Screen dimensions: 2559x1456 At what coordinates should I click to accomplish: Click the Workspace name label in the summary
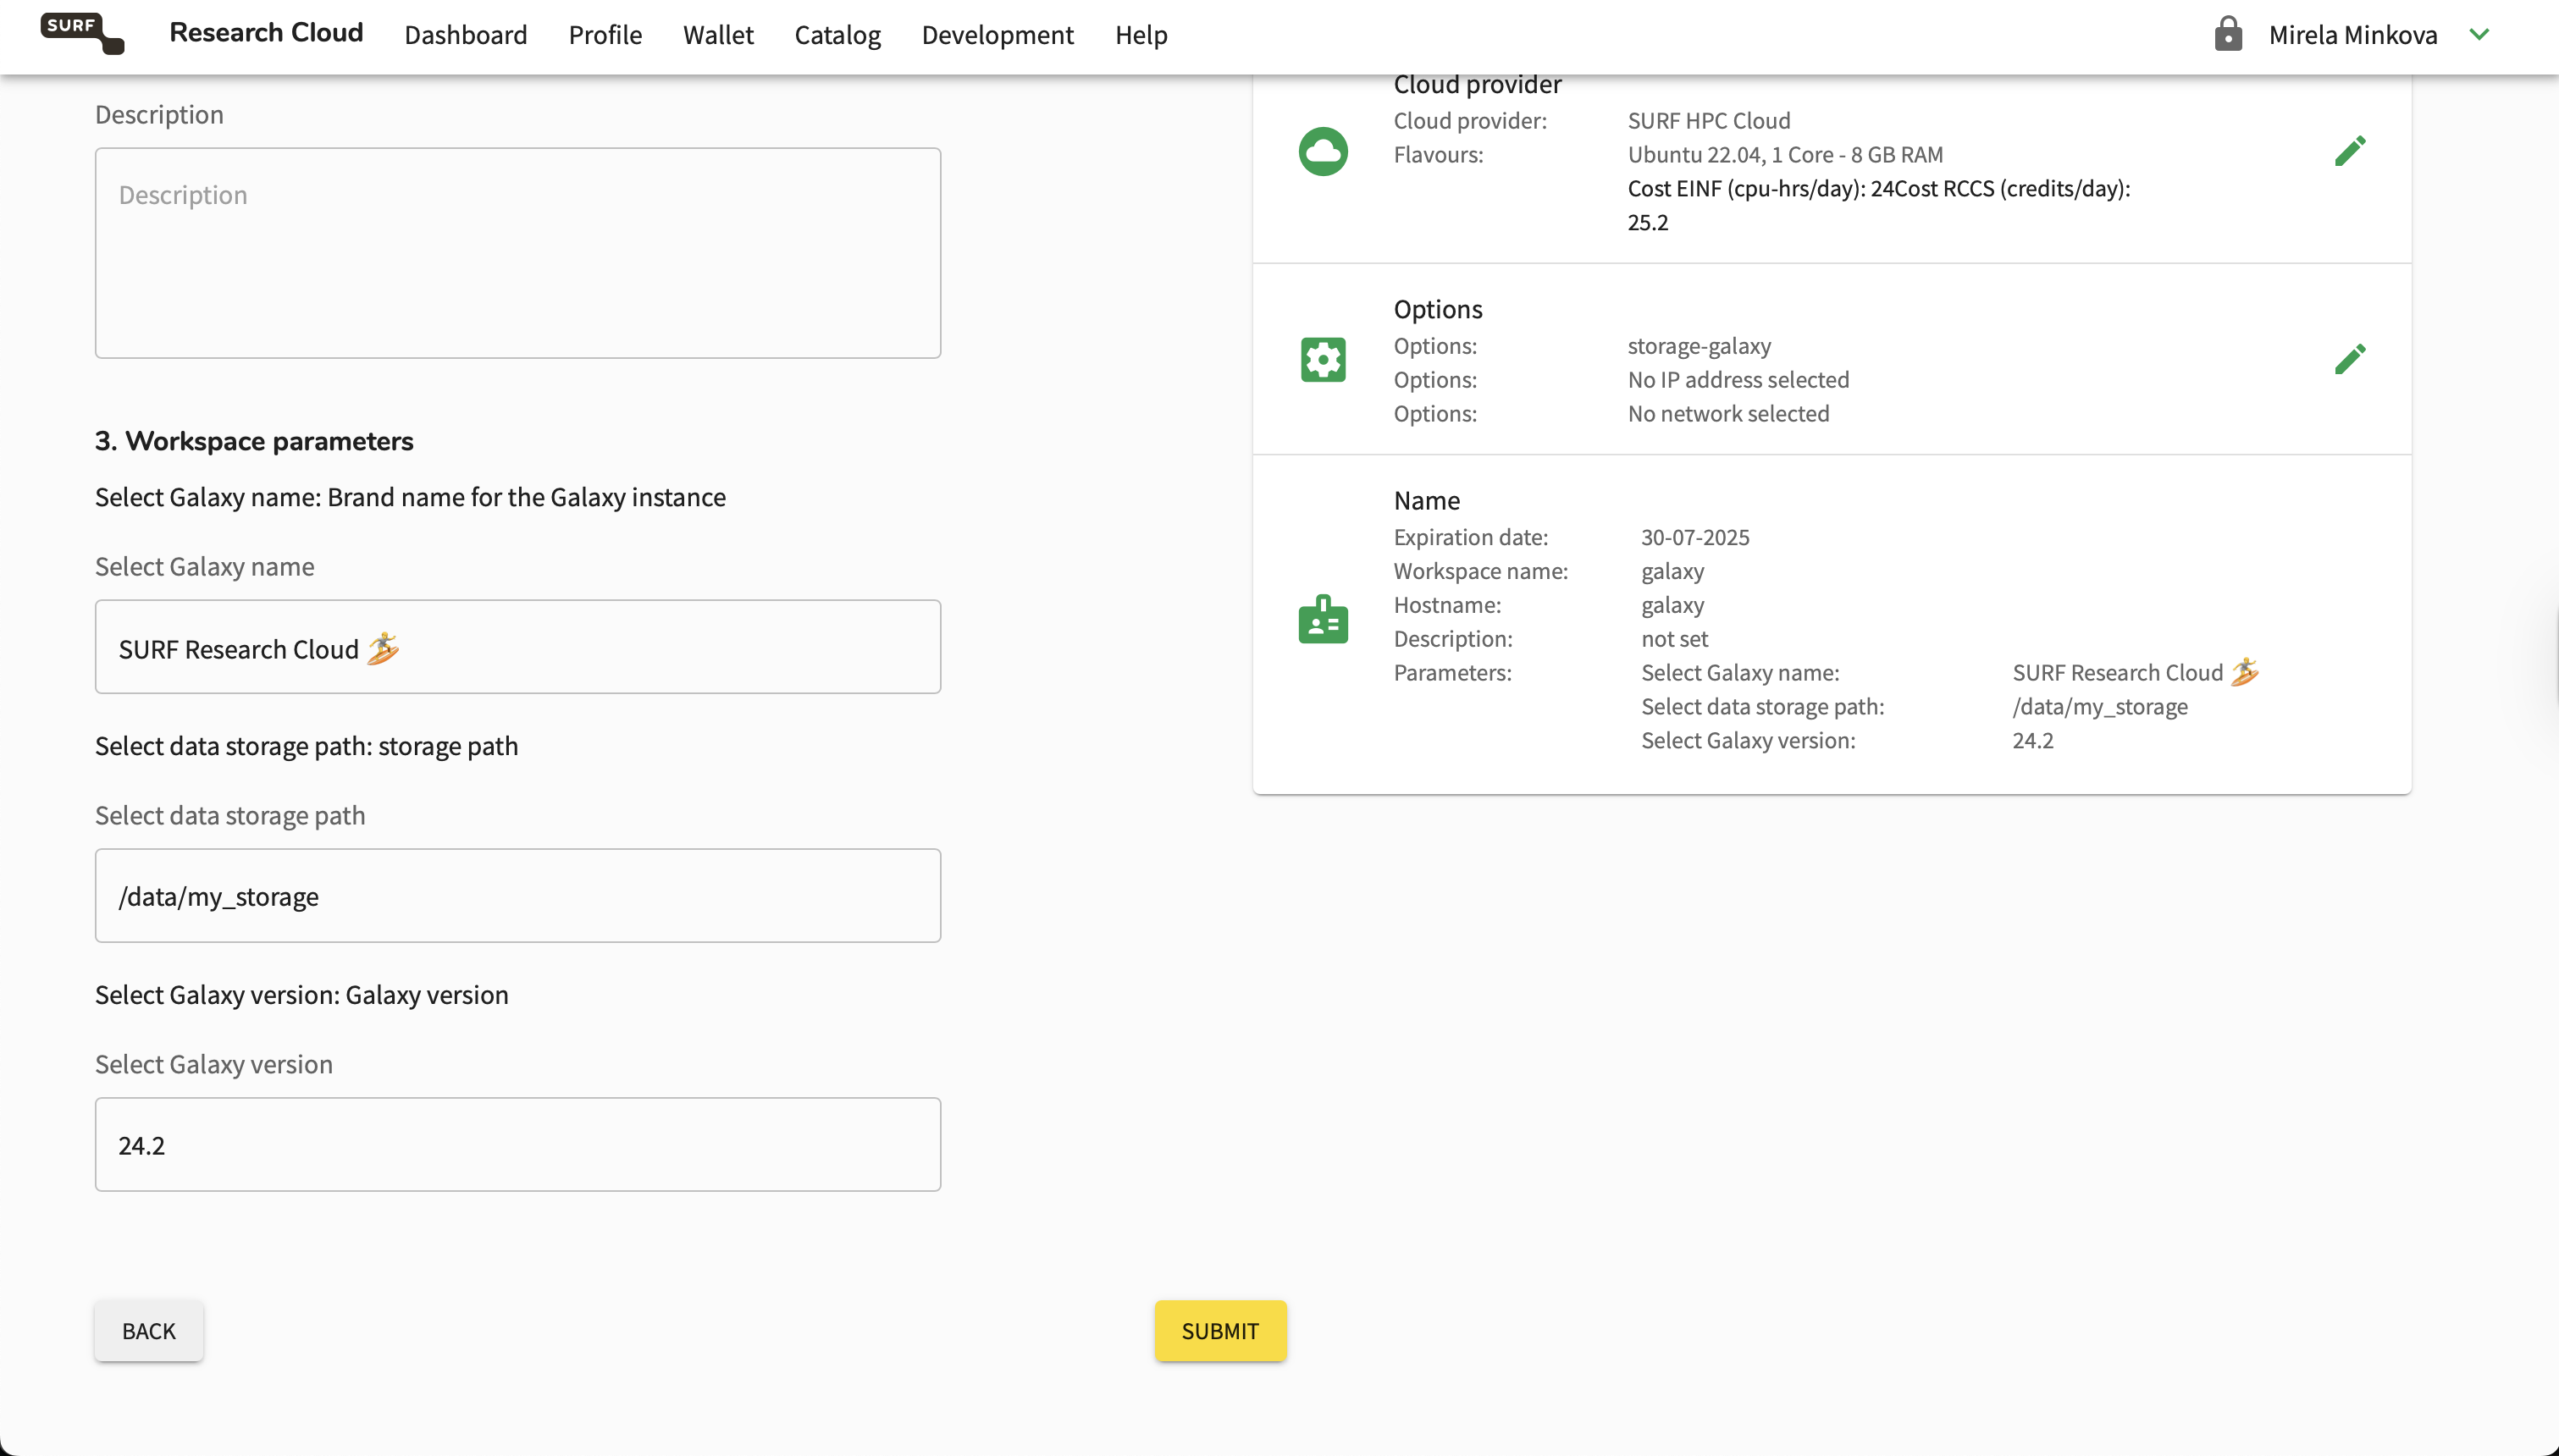coord(1480,571)
